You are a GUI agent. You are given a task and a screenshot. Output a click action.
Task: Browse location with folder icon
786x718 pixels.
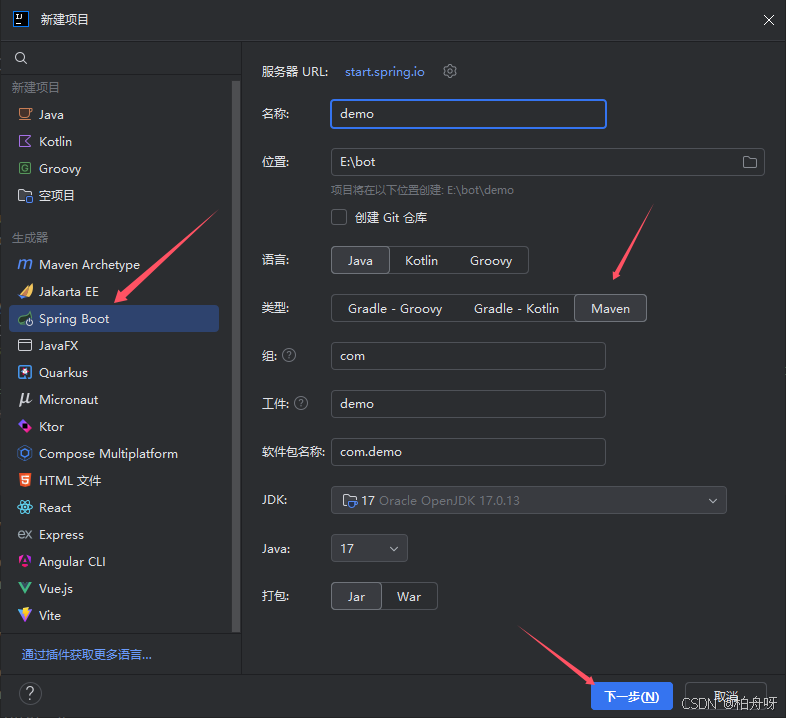[749, 162]
